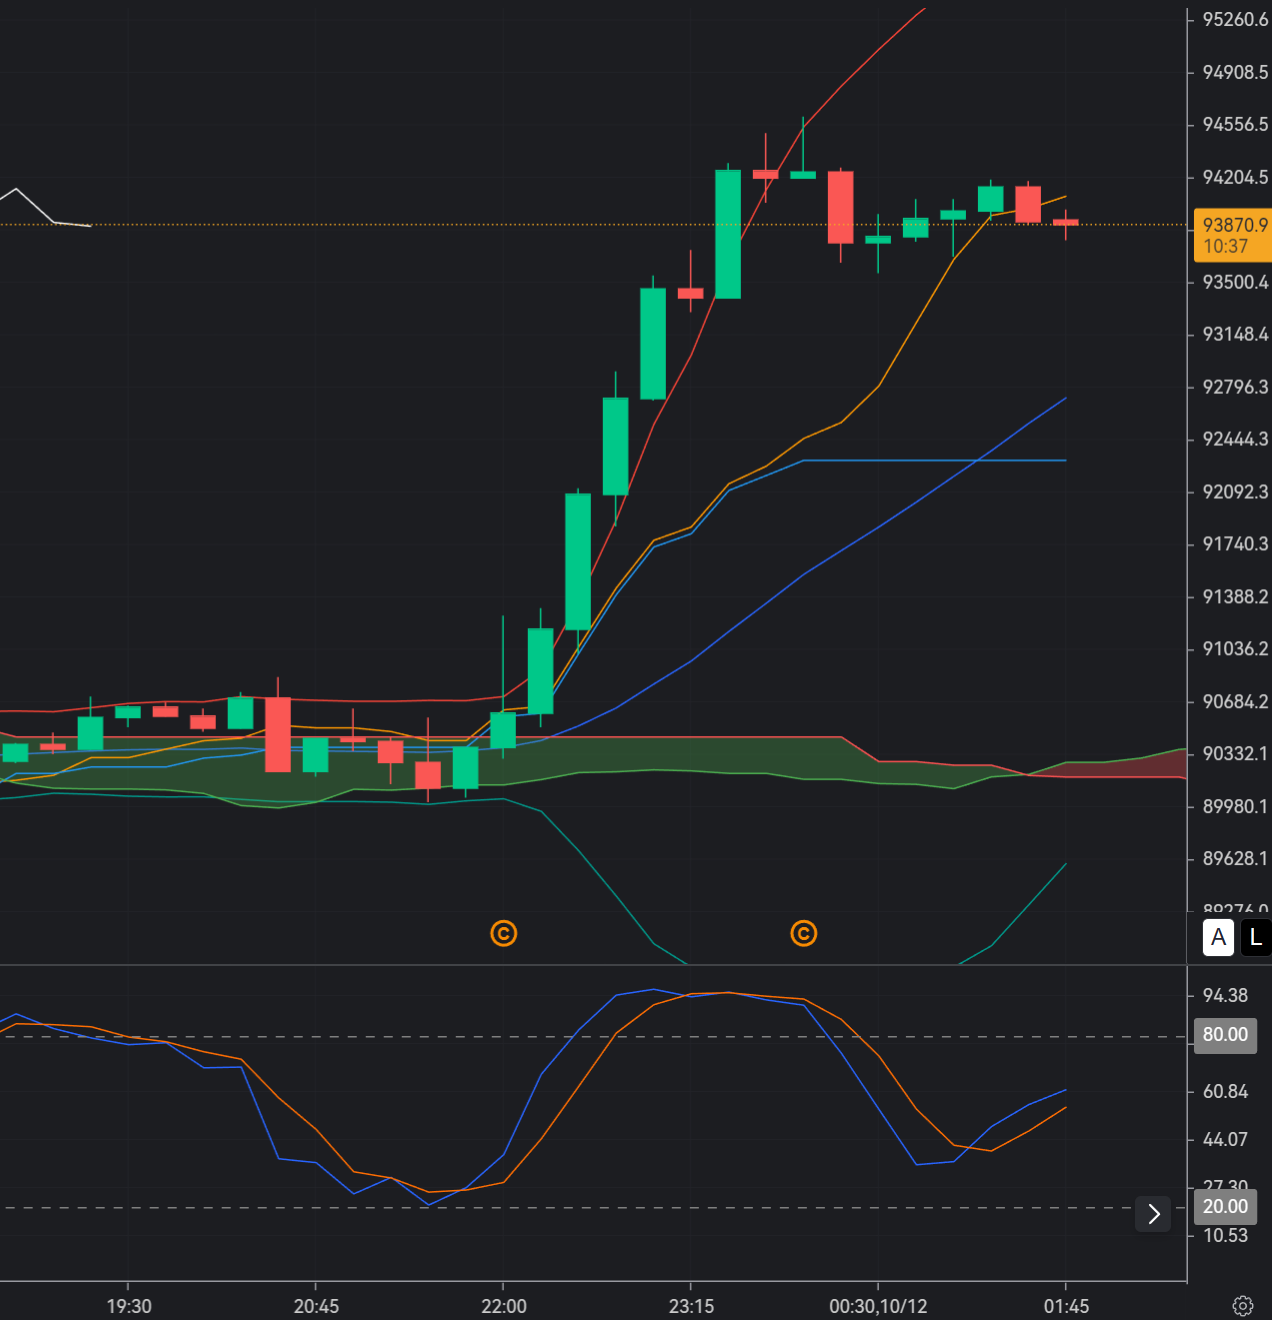This screenshot has height=1320, width=1272.
Task: Toggle auto price scaling with the A button
Action: coord(1218,938)
